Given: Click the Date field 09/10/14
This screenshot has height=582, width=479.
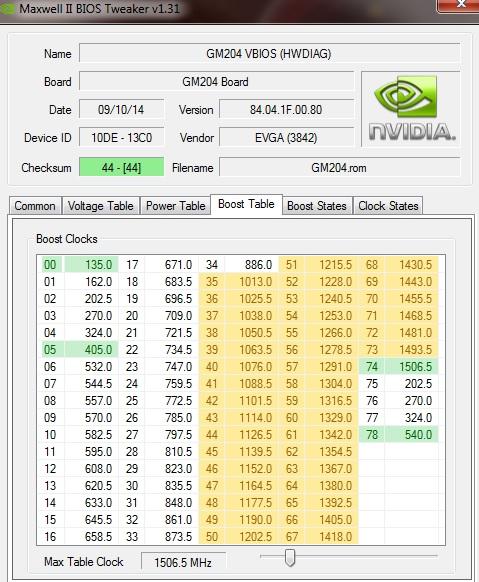Looking at the screenshot, I should tap(121, 109).
